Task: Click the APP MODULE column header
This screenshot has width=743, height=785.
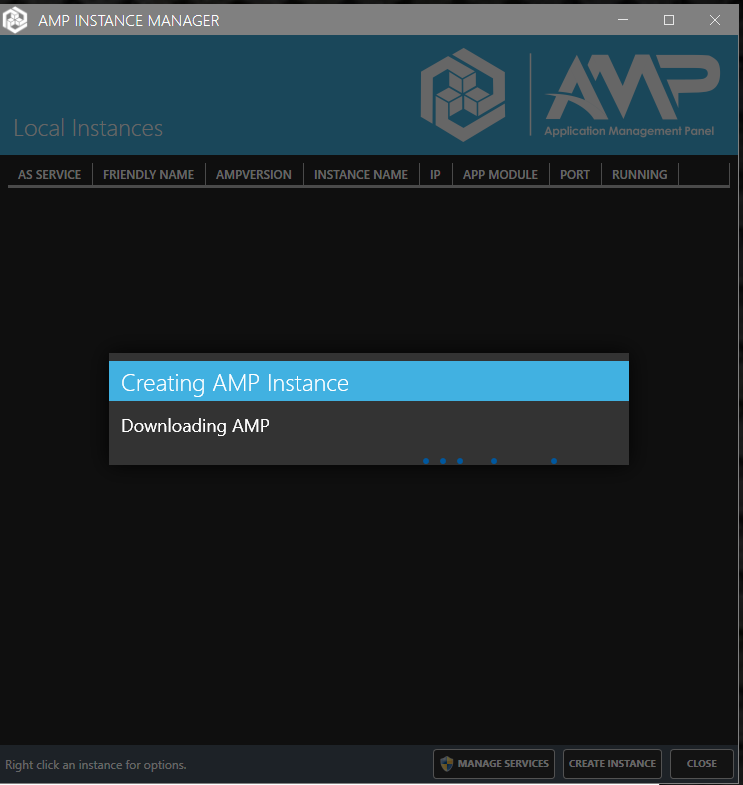Action: (x=501, y=175)
